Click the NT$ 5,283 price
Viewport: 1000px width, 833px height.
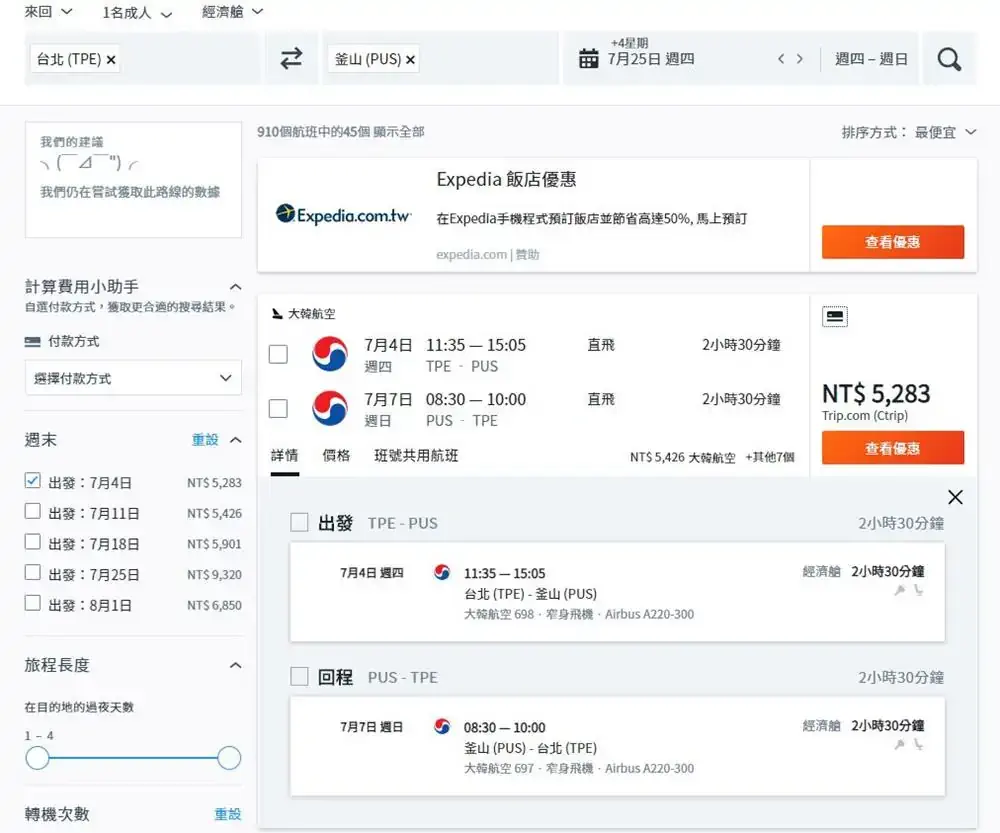876,394
